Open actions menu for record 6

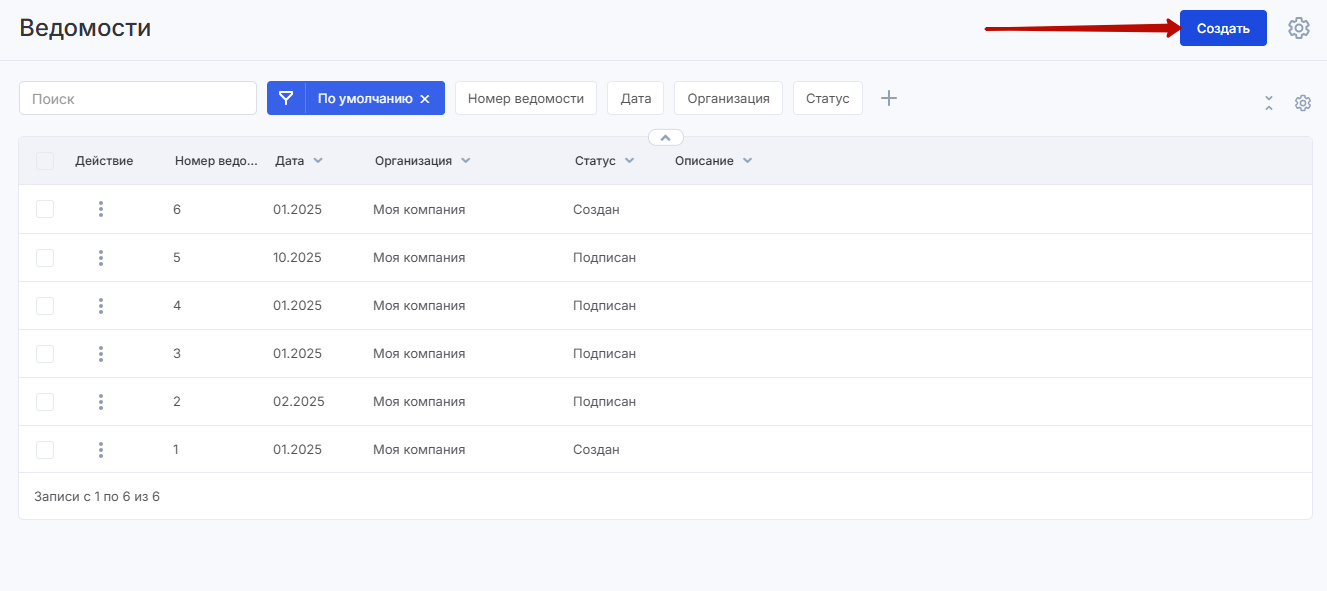click(101, 209)
